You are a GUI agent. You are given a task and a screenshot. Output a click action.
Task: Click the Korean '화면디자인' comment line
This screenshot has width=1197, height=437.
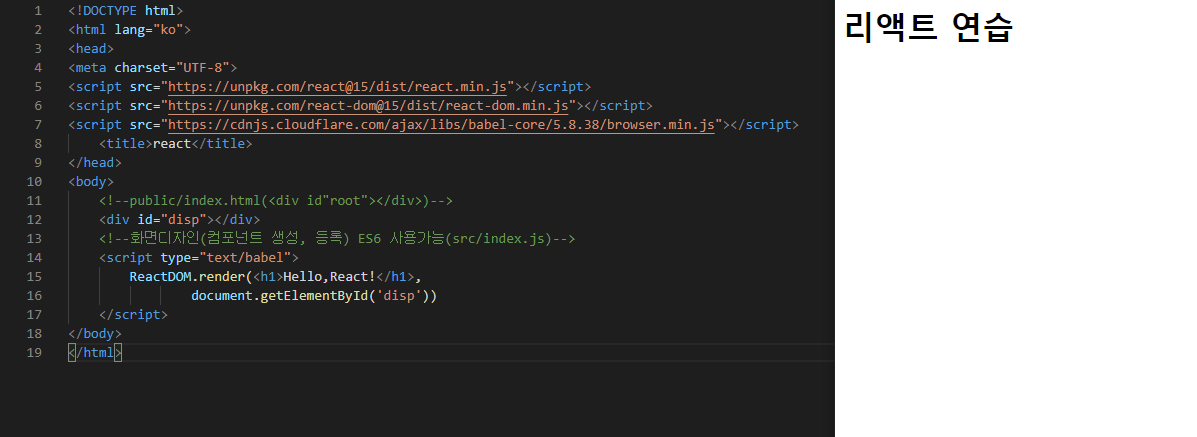click(x=337, y=239)
